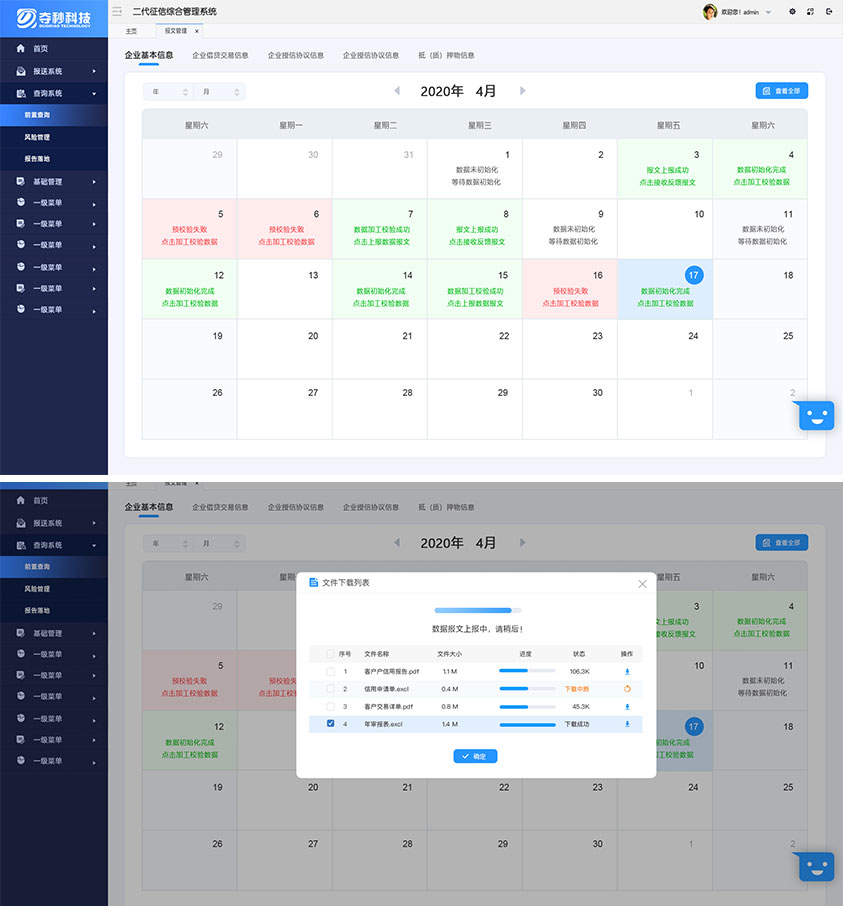Check the box for 信用申请单.excl

pyautogui.click(x=330, y=689)
